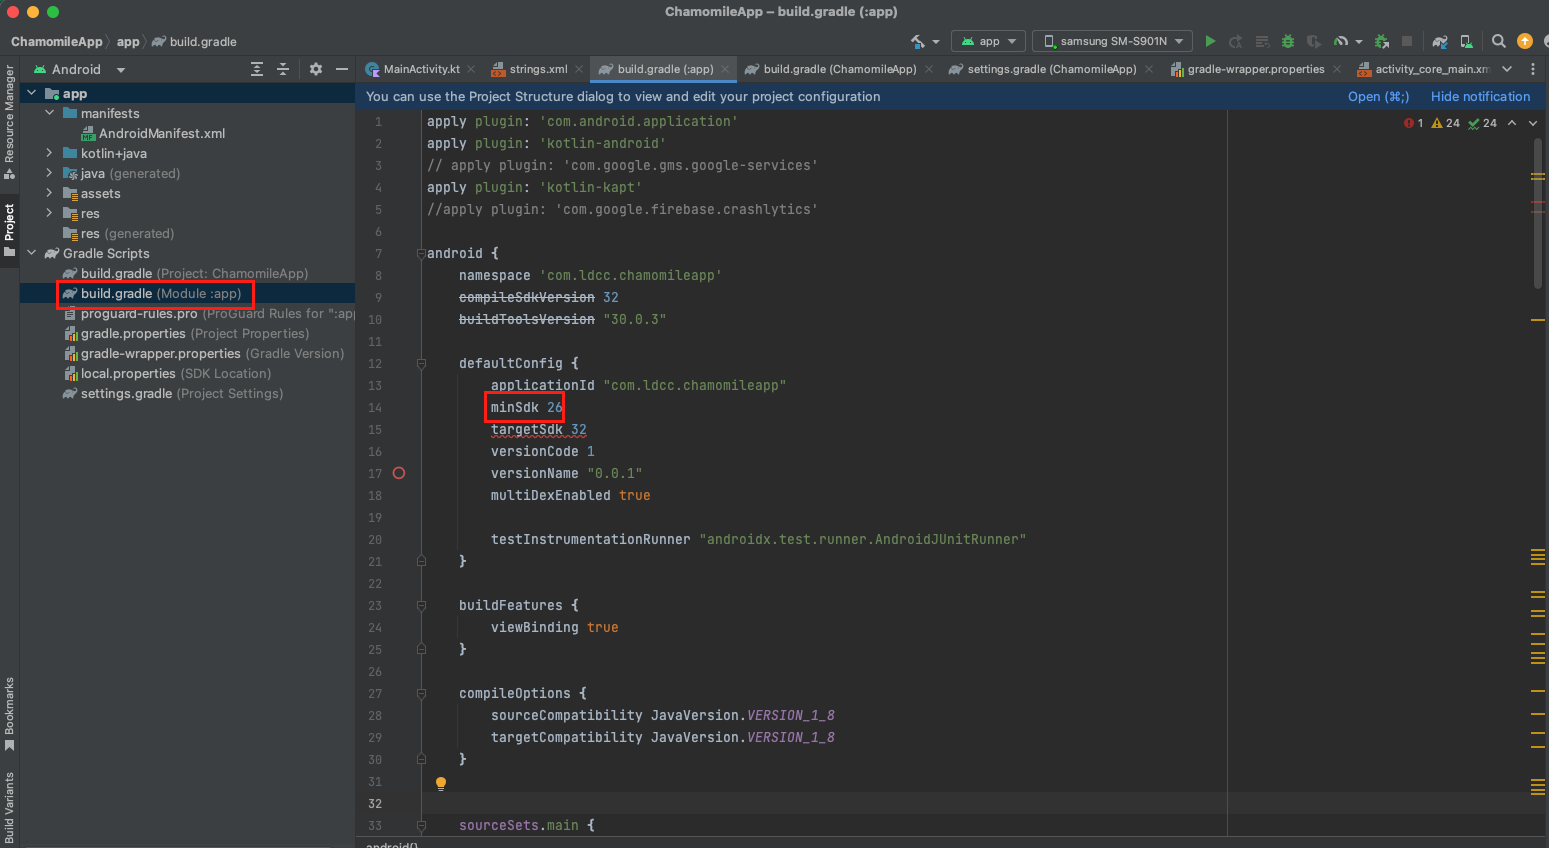Select gradle.properties in the project tree
The image size is (1549, 848).
[x=133, y=333]
